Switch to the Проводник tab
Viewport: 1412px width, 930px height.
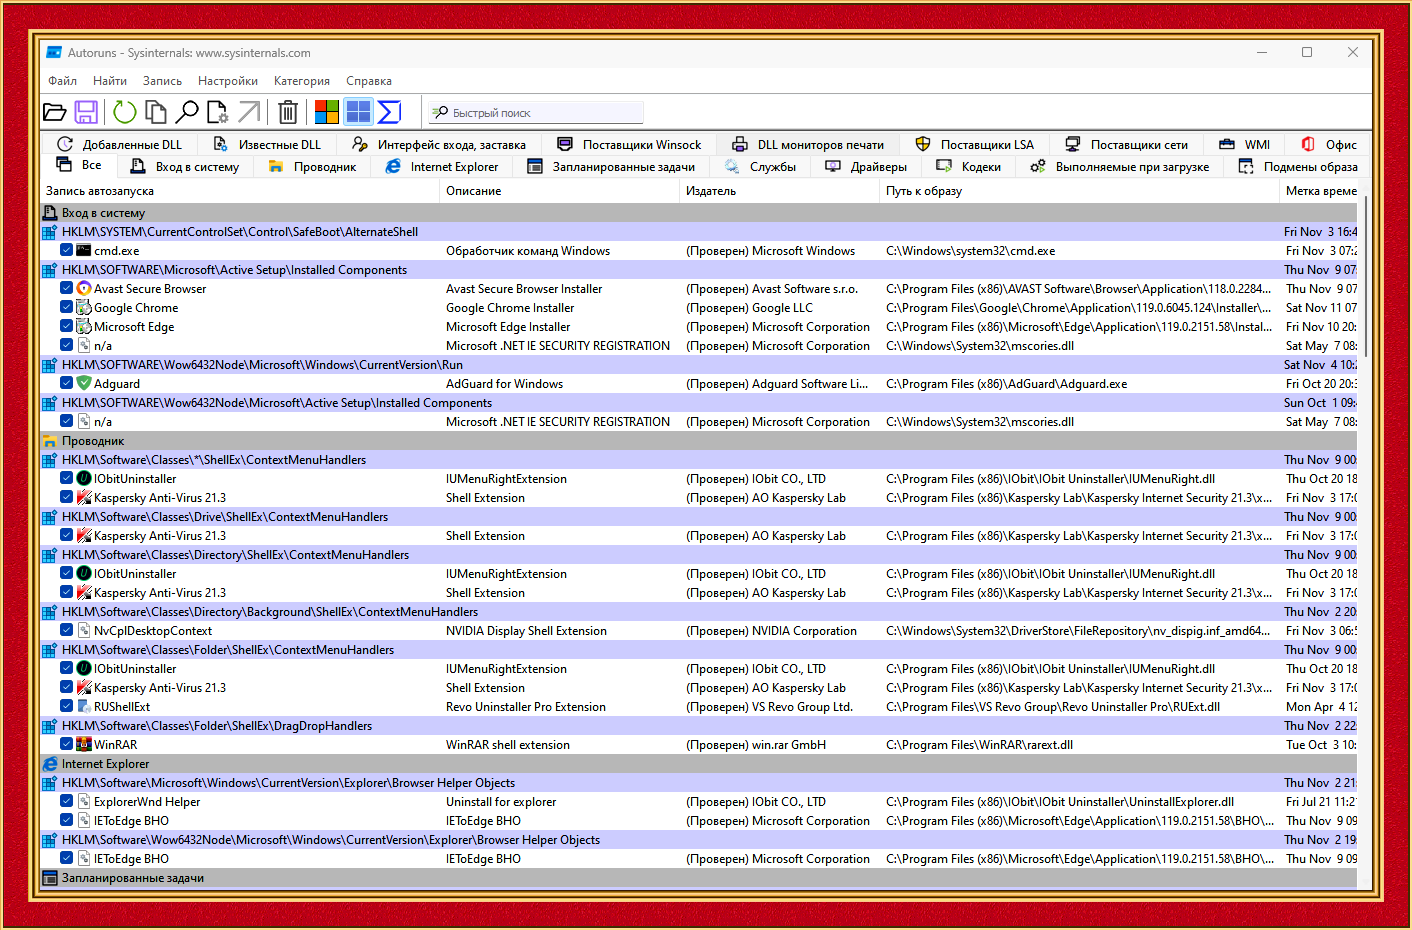click(312, 167)
